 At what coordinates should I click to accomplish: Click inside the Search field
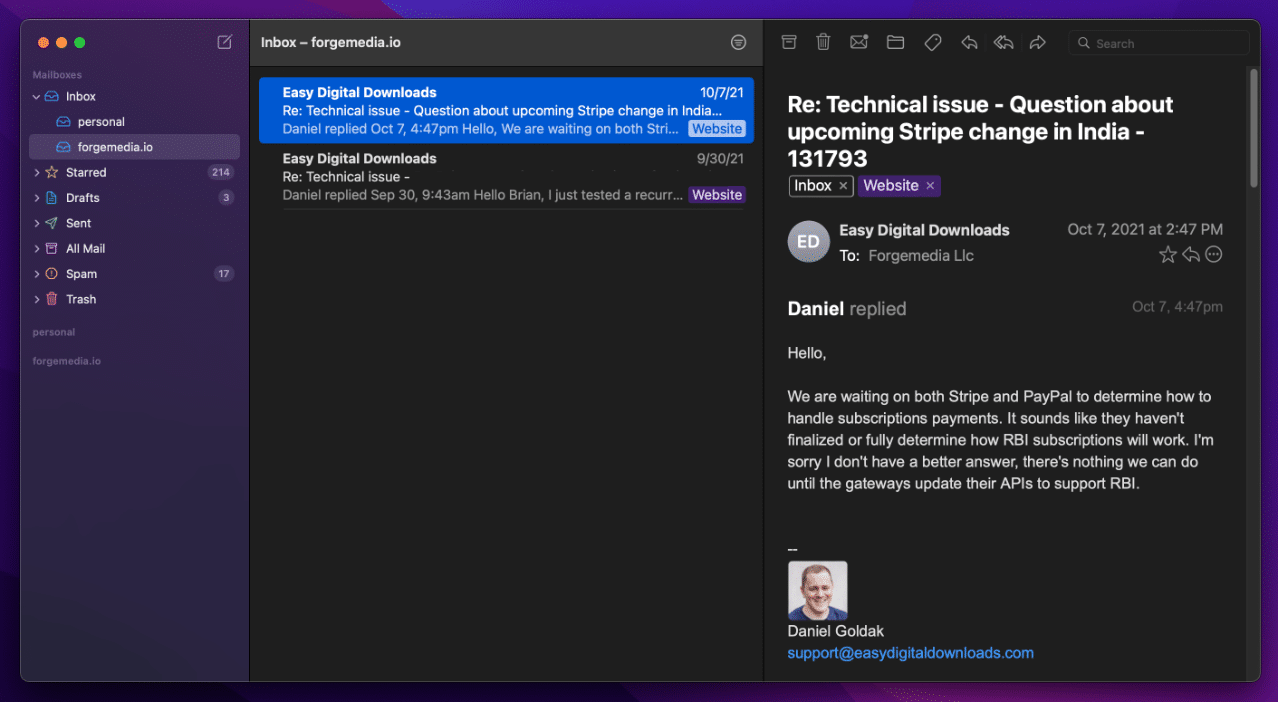1158,42
